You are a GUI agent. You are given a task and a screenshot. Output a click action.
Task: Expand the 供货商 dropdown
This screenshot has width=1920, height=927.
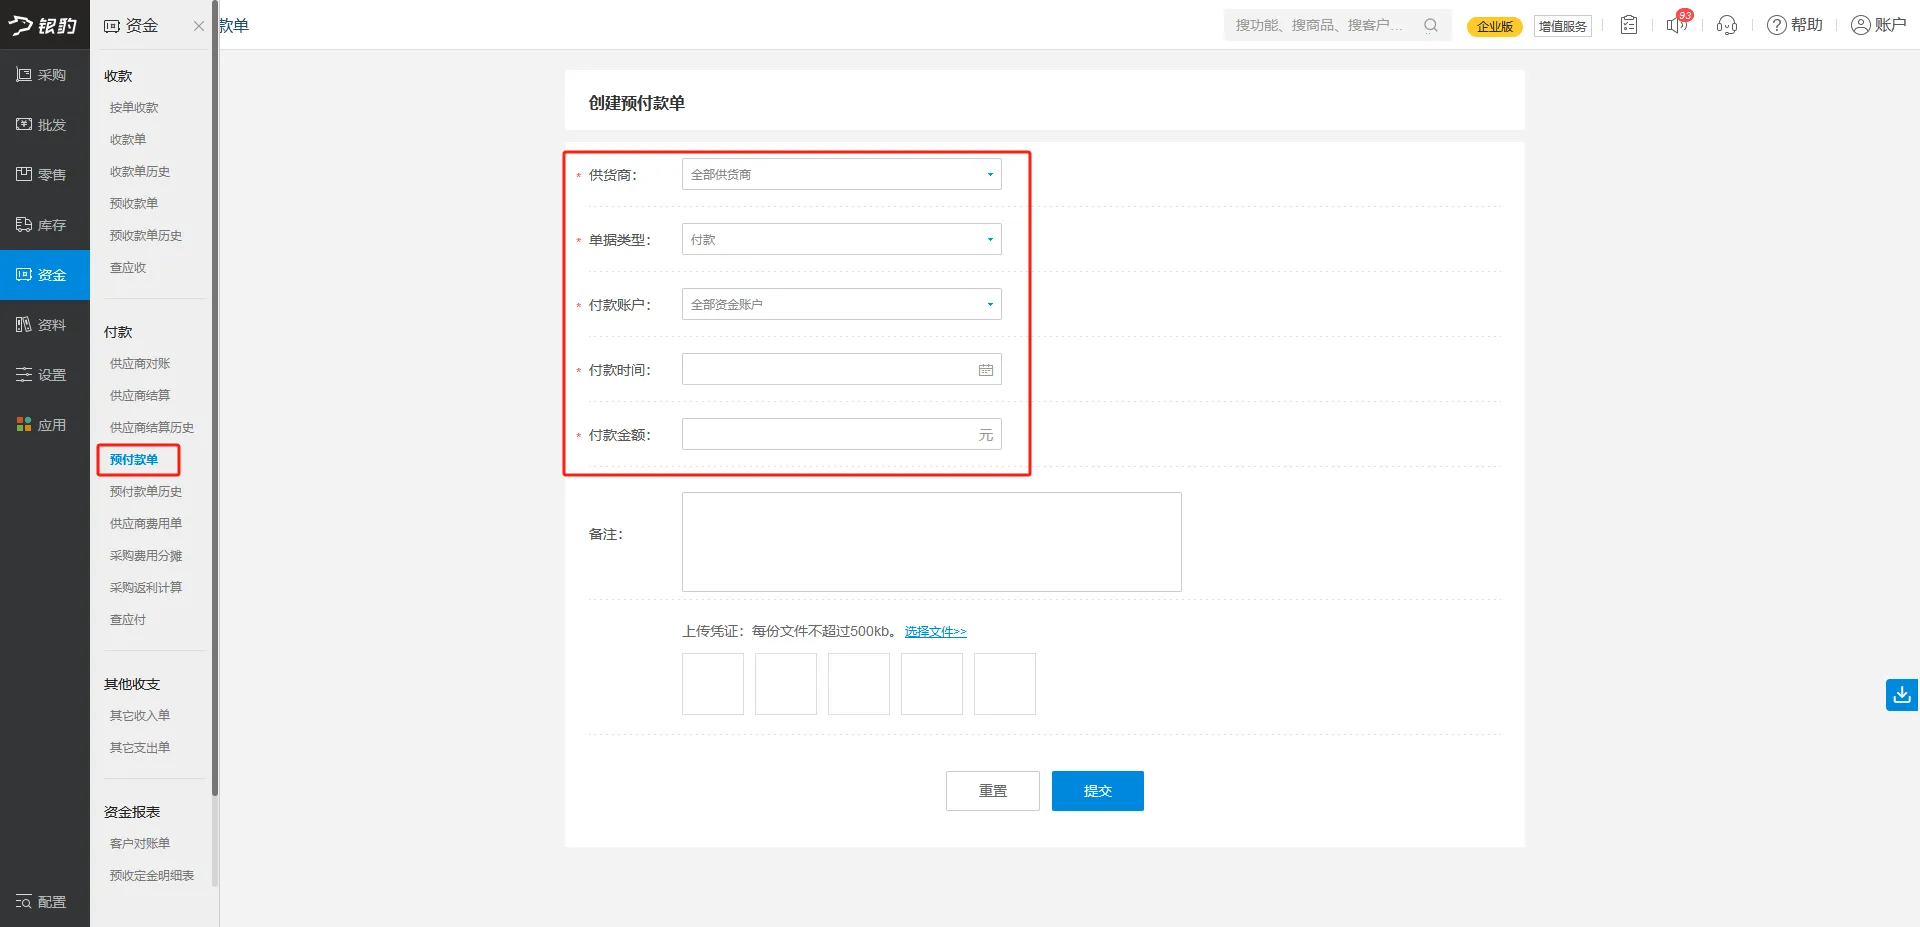(841, 175)
